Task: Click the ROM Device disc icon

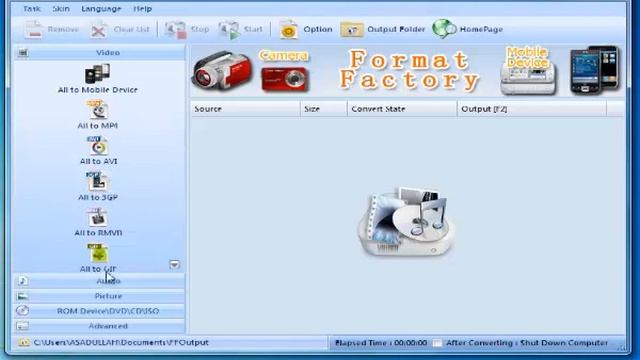Action: coord(22,311)
